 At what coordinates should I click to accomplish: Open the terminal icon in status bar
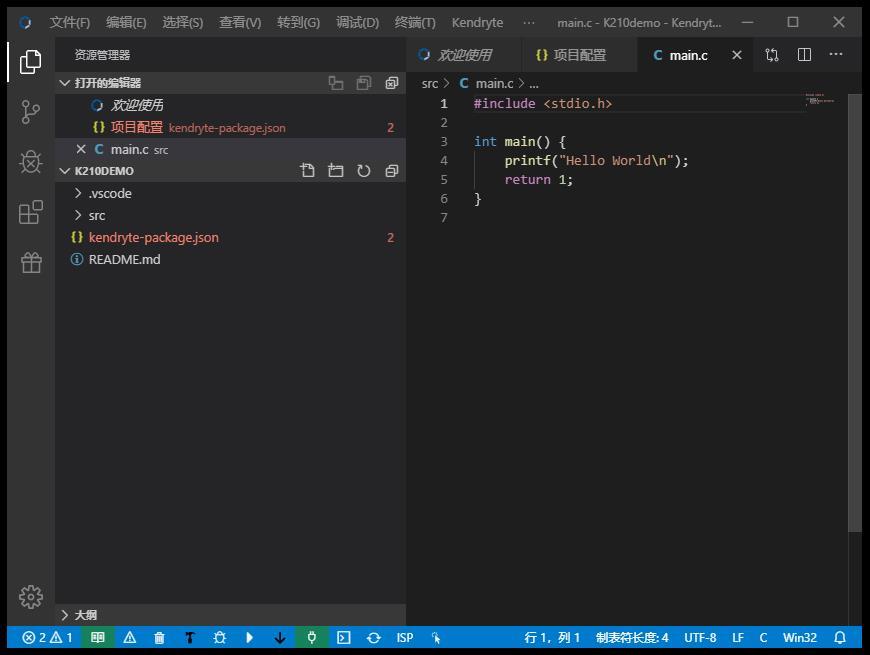coord(343,638)
